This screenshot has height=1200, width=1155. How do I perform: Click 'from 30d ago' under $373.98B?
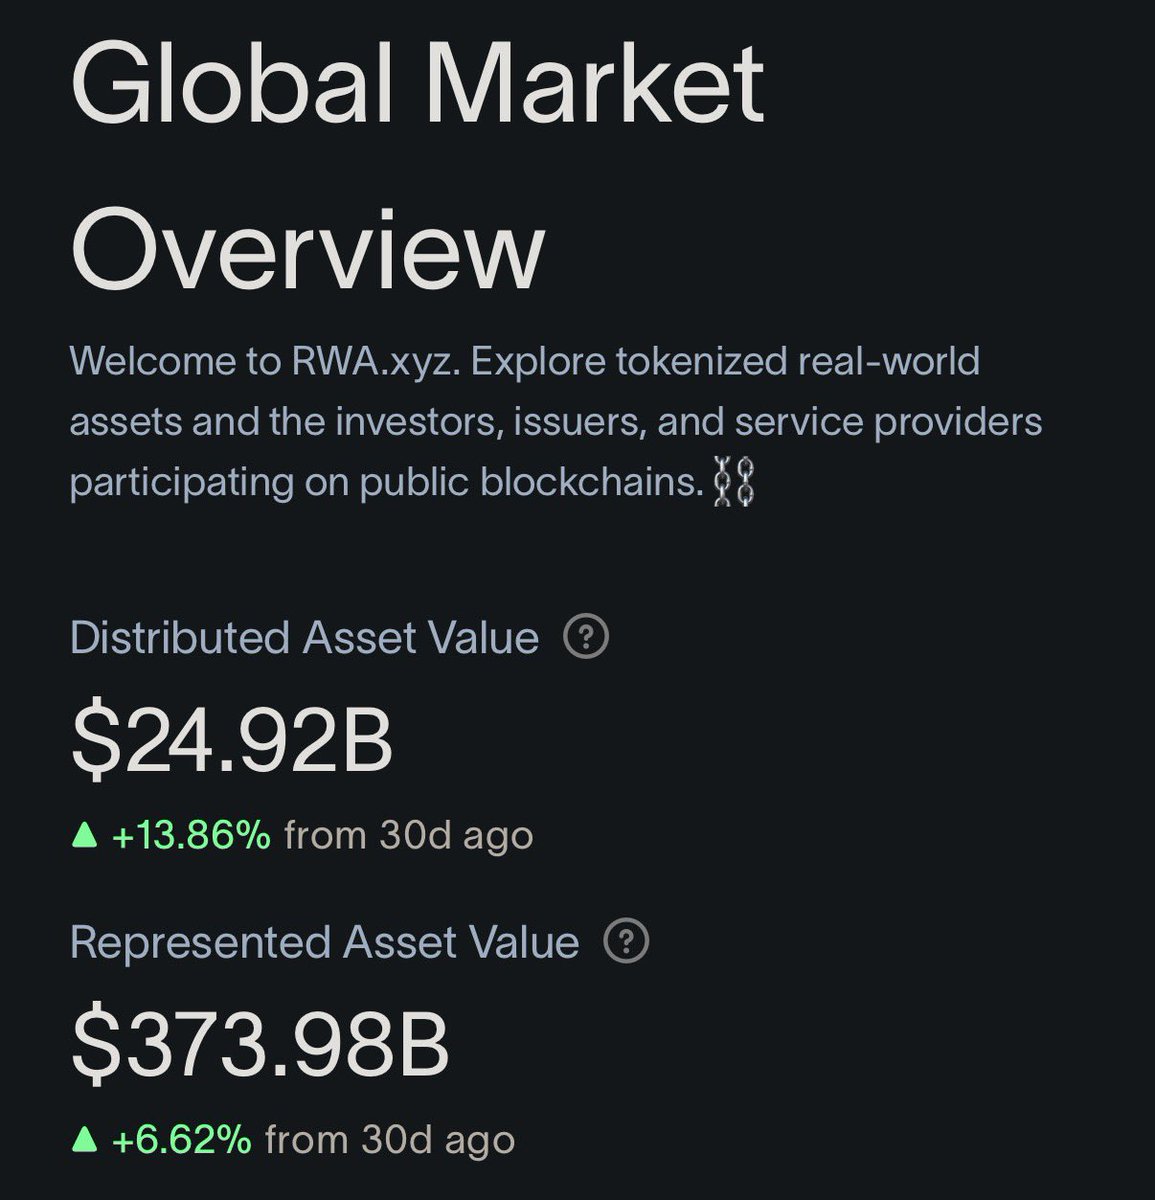pyautogui.click(x=390, y=1141)
